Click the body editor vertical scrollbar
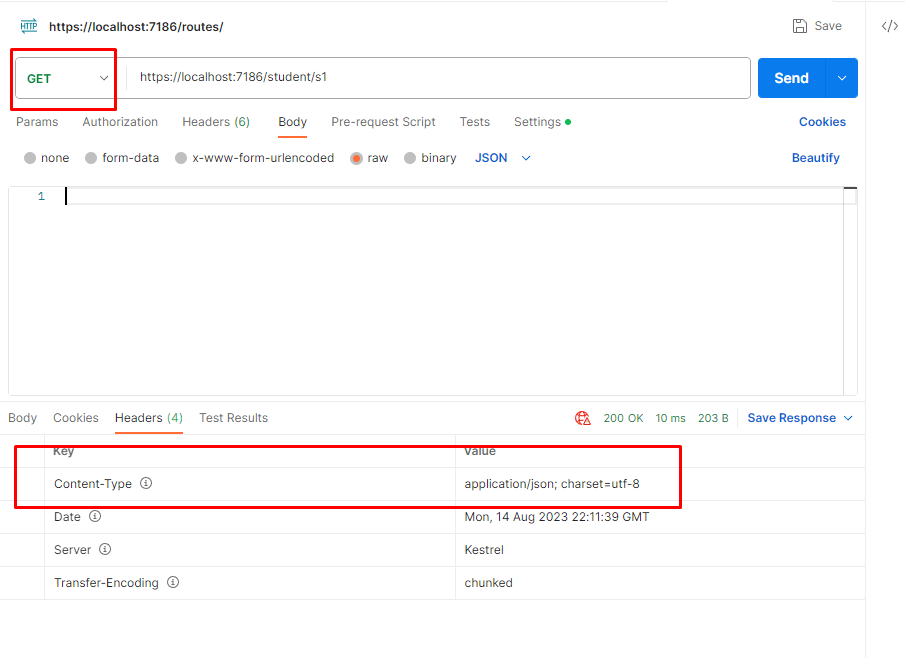Viewport: 905px width, 658px height. point(850,291)
